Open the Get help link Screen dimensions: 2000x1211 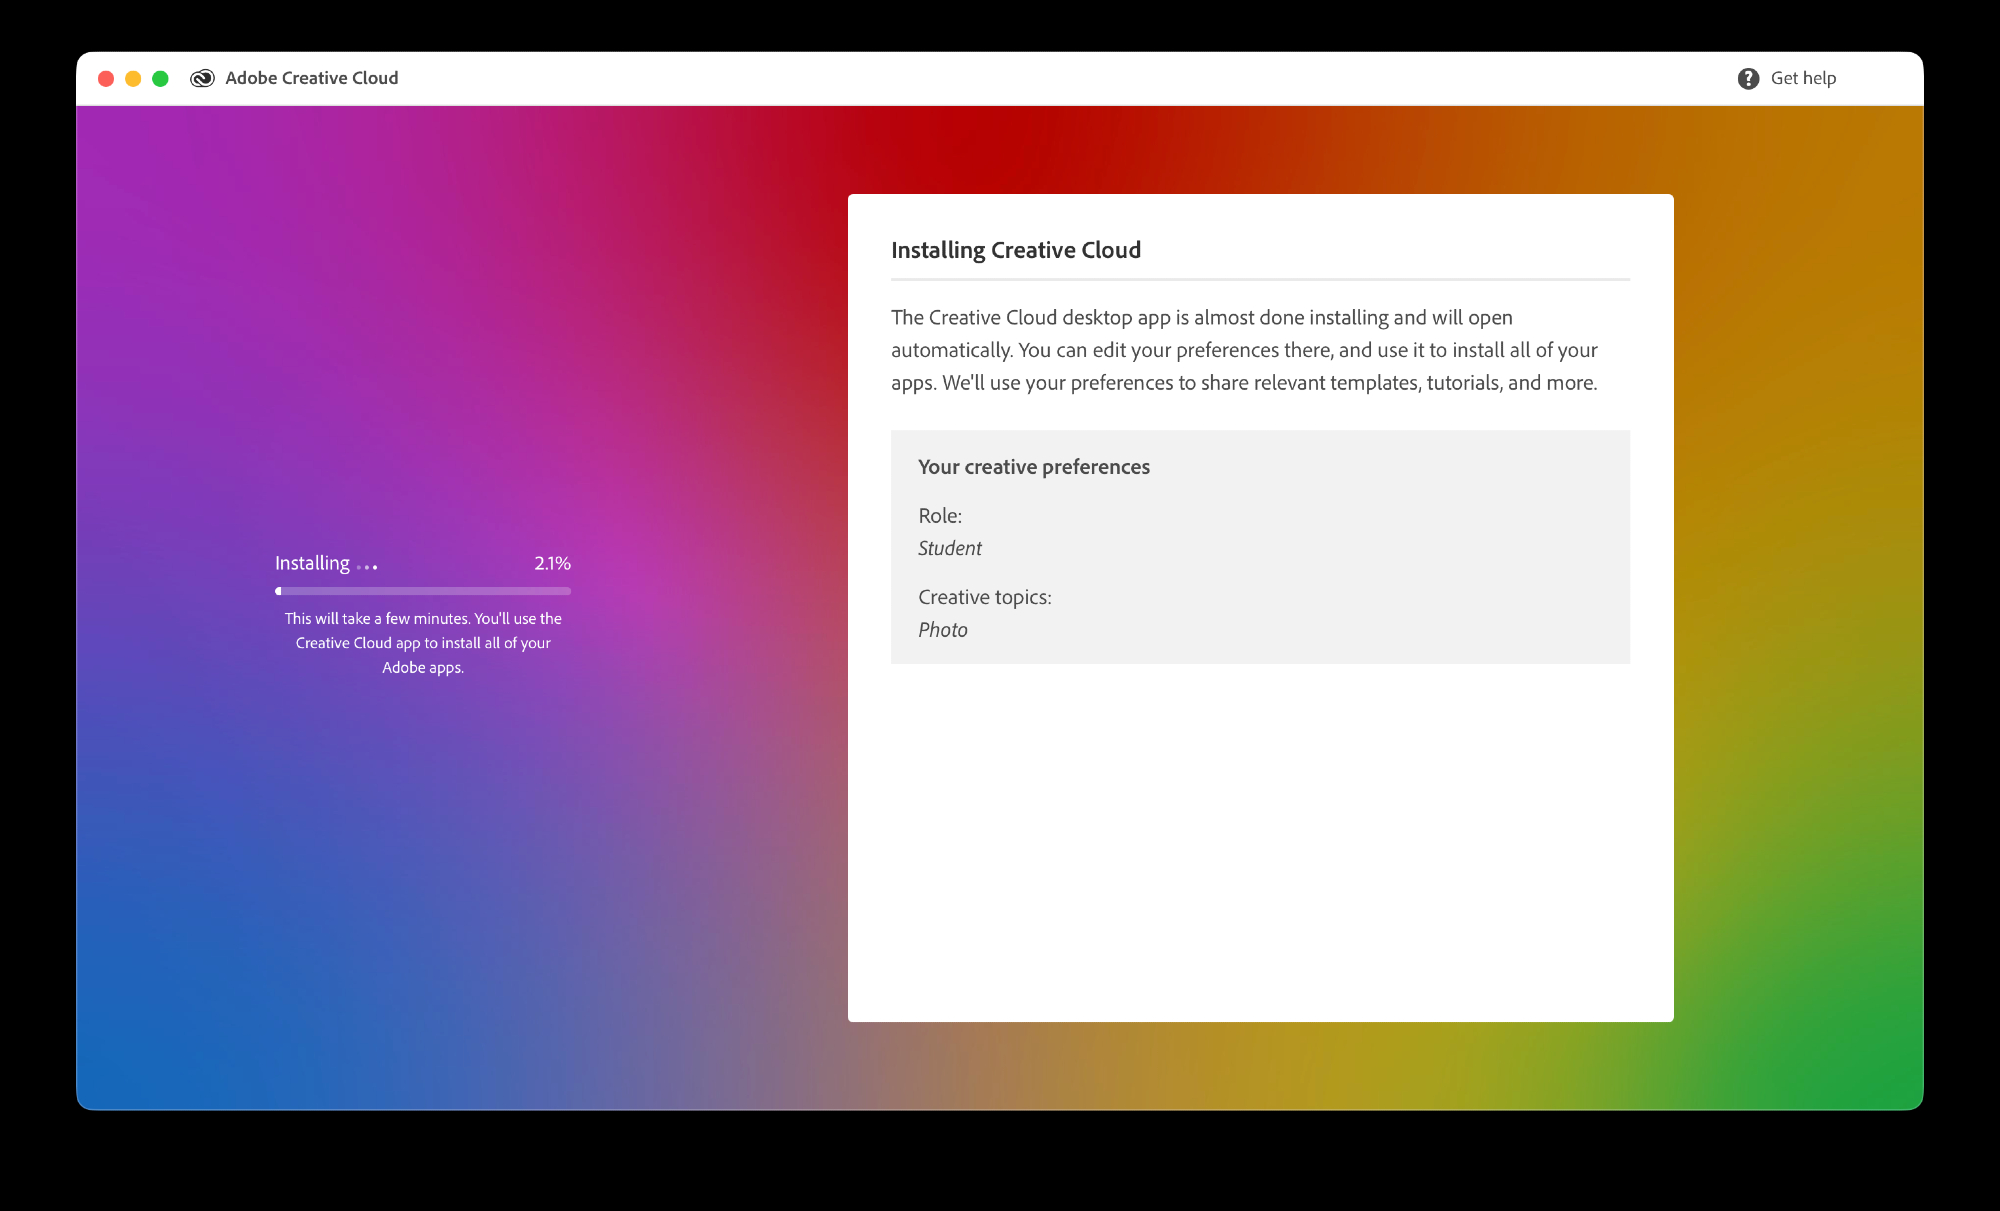pos(1803,78)
